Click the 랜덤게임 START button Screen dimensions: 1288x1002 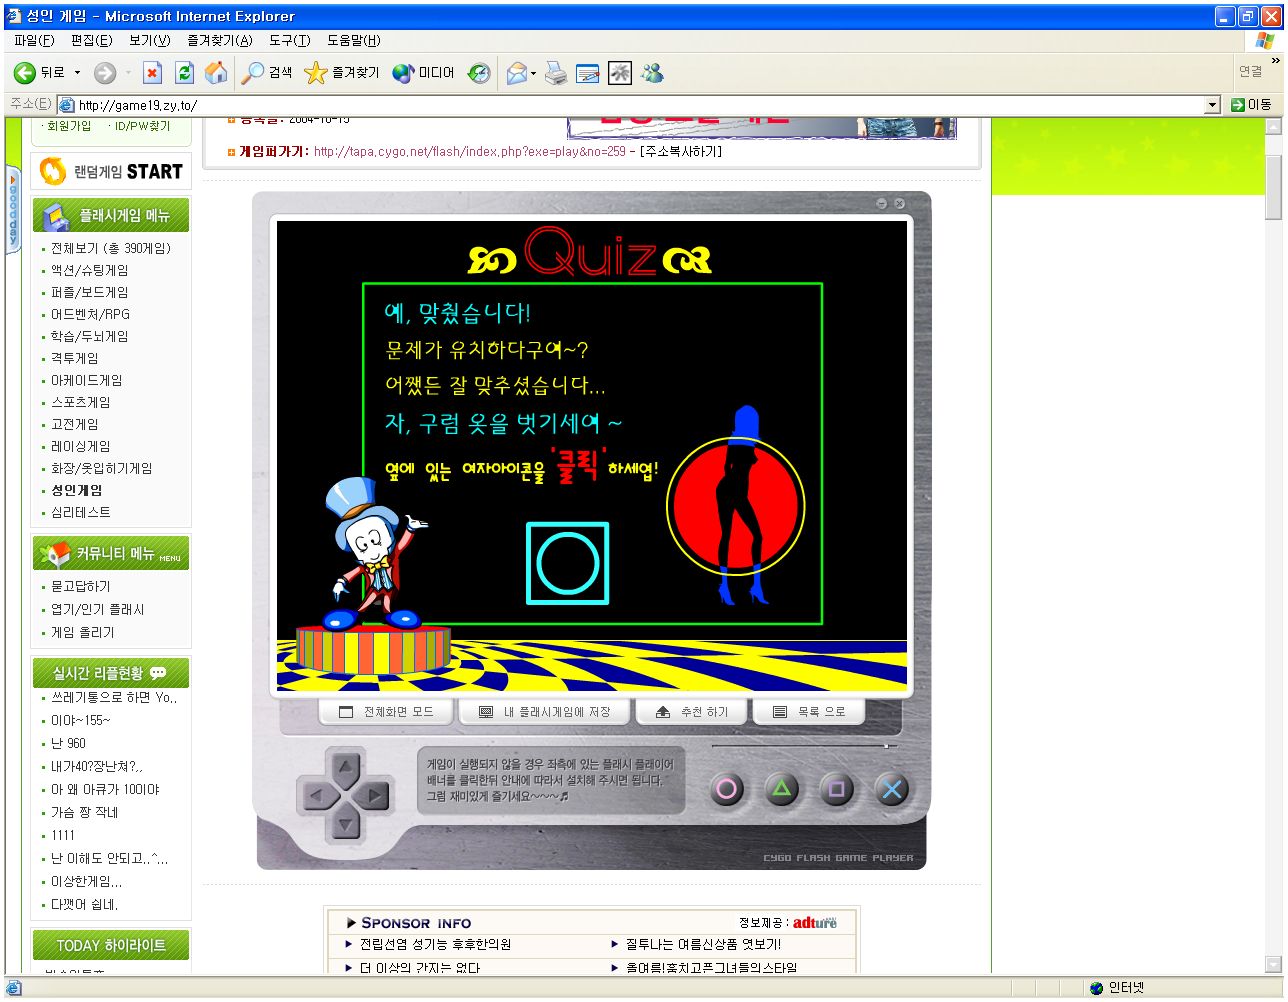tap(111, 171)
